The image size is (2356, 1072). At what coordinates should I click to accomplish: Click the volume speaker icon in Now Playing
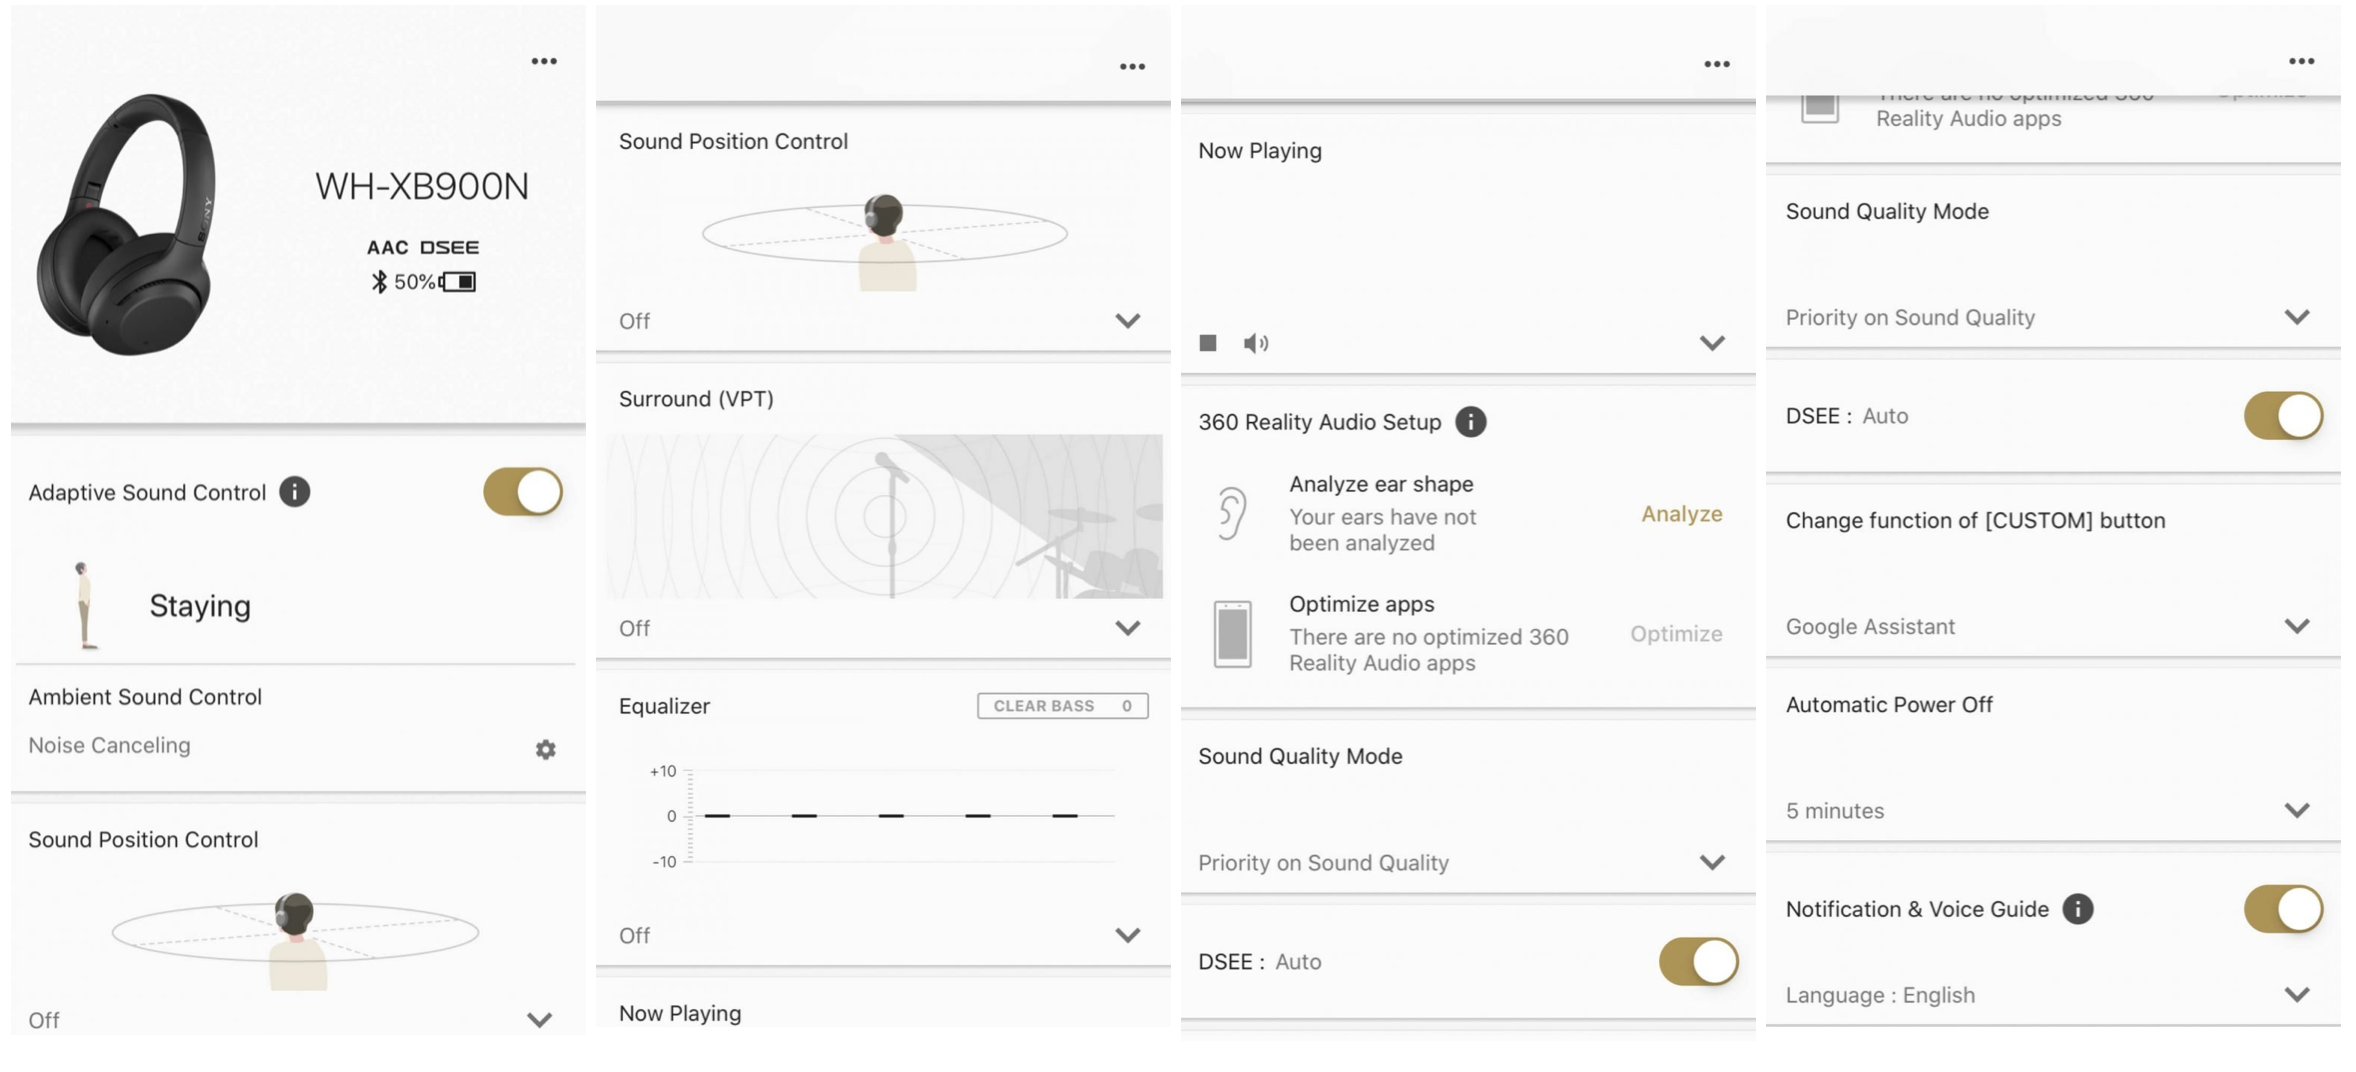[x=1256, y=344]
